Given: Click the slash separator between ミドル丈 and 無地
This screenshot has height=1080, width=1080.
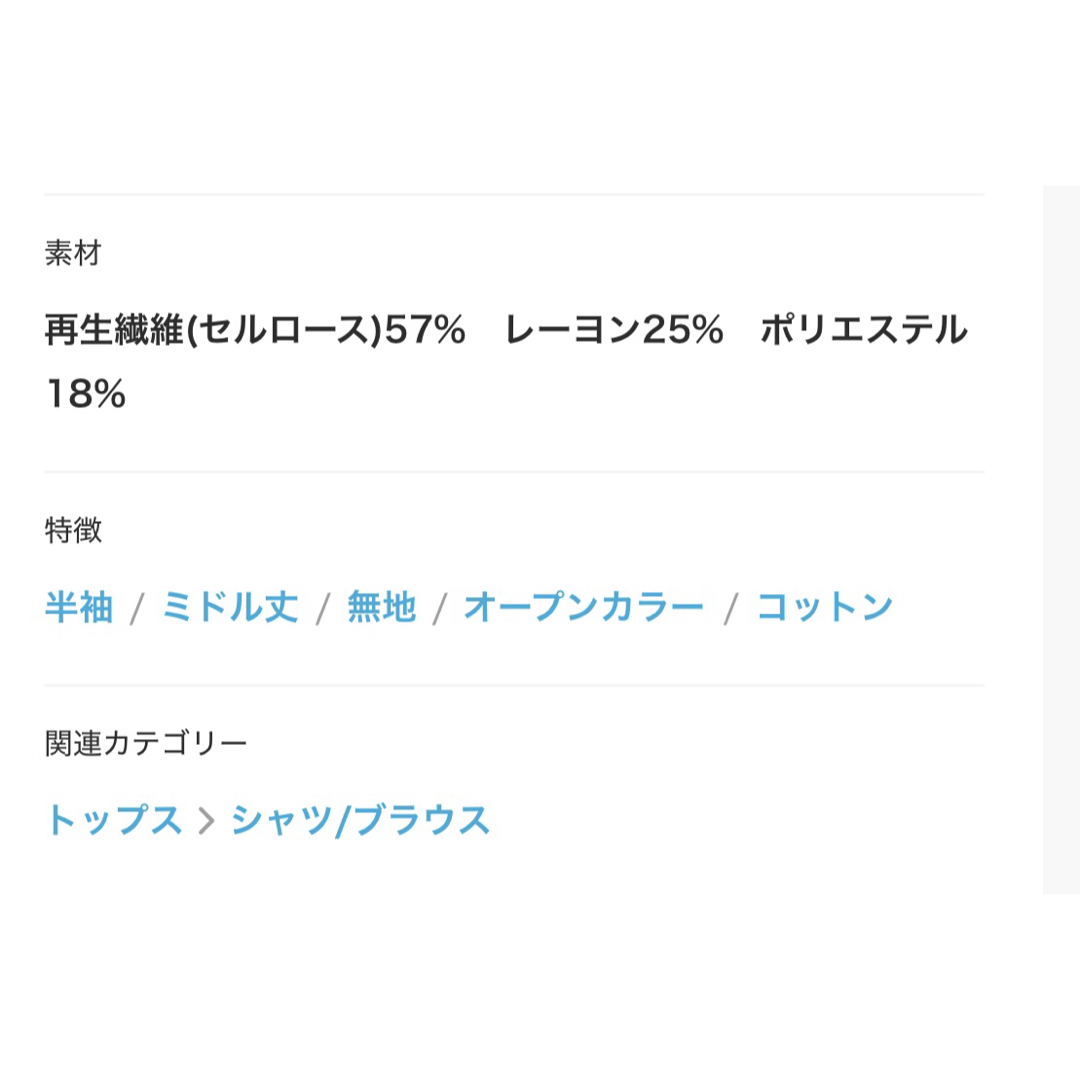Looking at the screenshot, I should pos(323,609).
